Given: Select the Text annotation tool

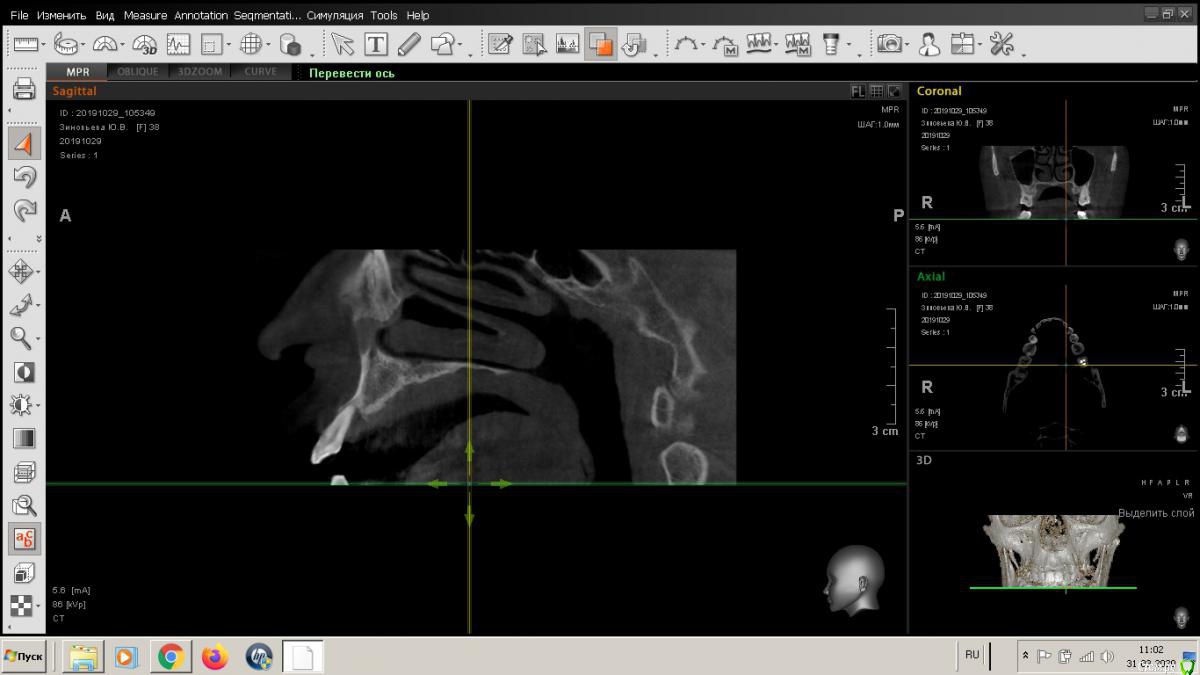Looking at the screenshot, I should point(376,44).
